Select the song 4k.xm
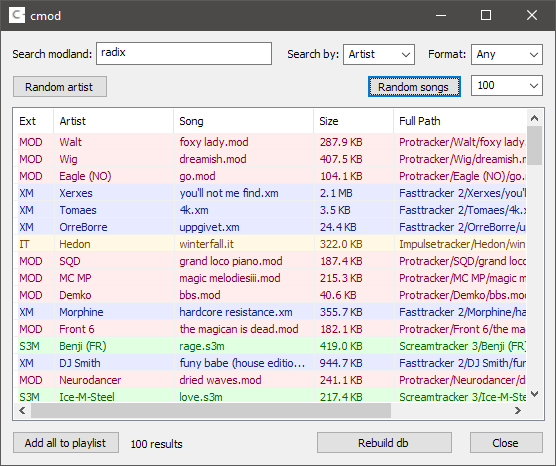Screen dimensions: 556x466 (x=194, y=210)
